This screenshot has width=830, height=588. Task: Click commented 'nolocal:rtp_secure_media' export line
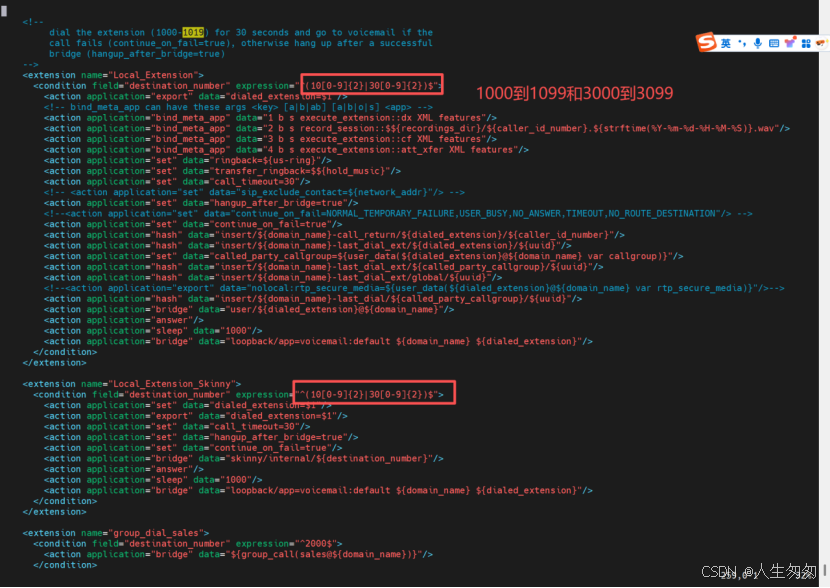click(x=414, y=288)
